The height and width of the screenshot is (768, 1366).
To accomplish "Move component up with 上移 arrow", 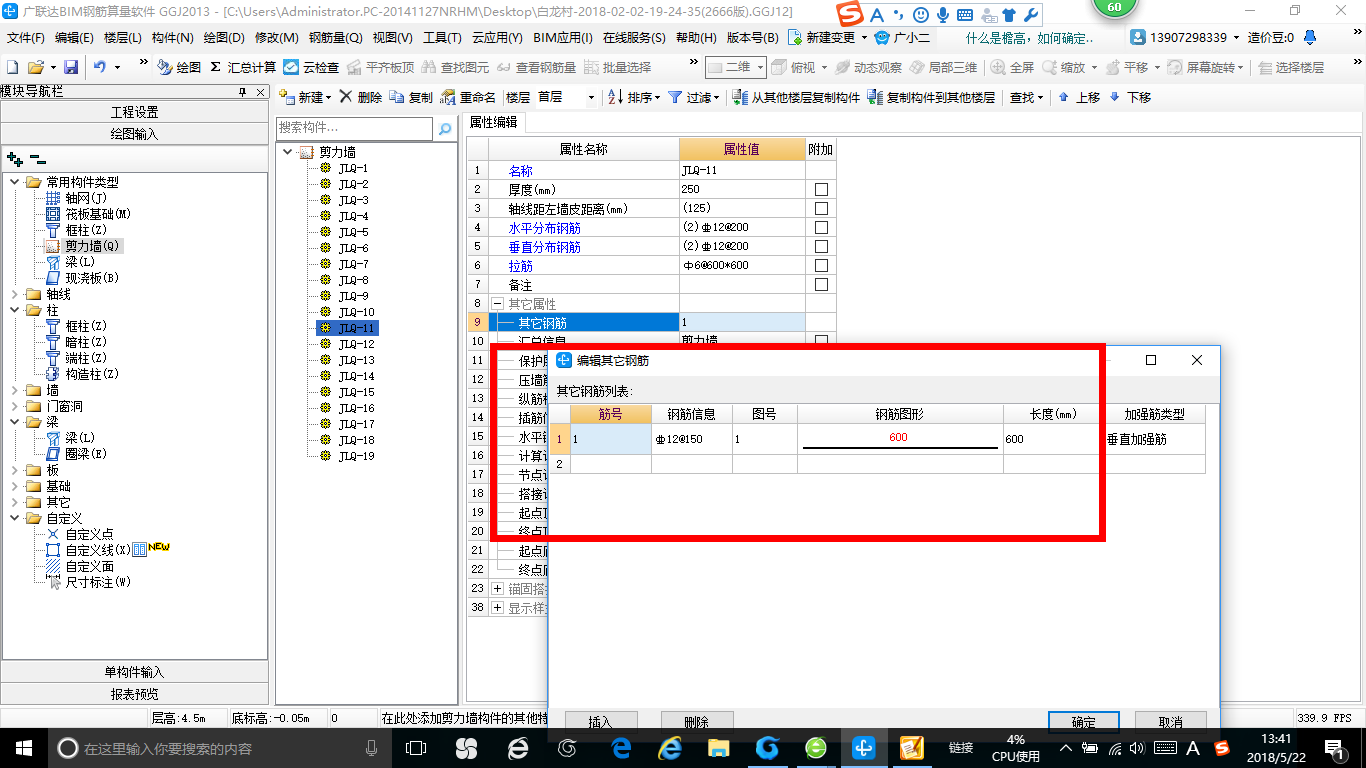I will (x=1079, y=97).
